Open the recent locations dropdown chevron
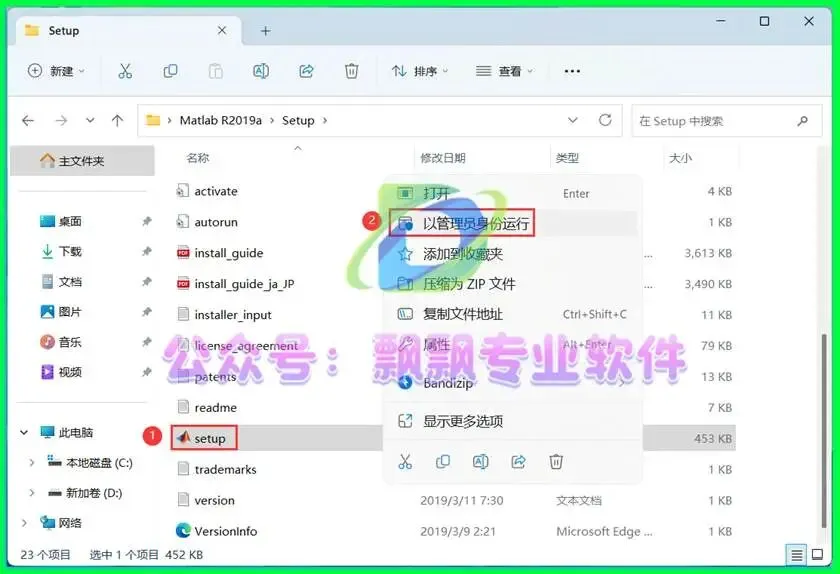The image size is (840, 574). pos(90,121)
